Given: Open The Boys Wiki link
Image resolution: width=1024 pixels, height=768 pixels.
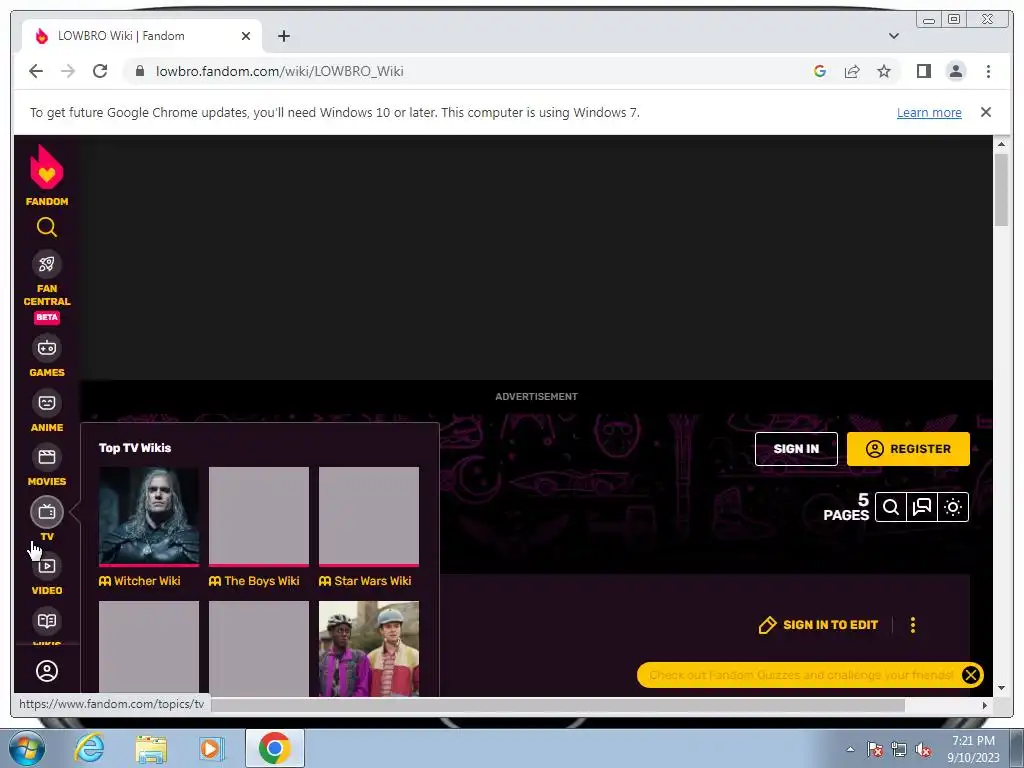Looking at the screenshot, I should (x=254, y=581).
